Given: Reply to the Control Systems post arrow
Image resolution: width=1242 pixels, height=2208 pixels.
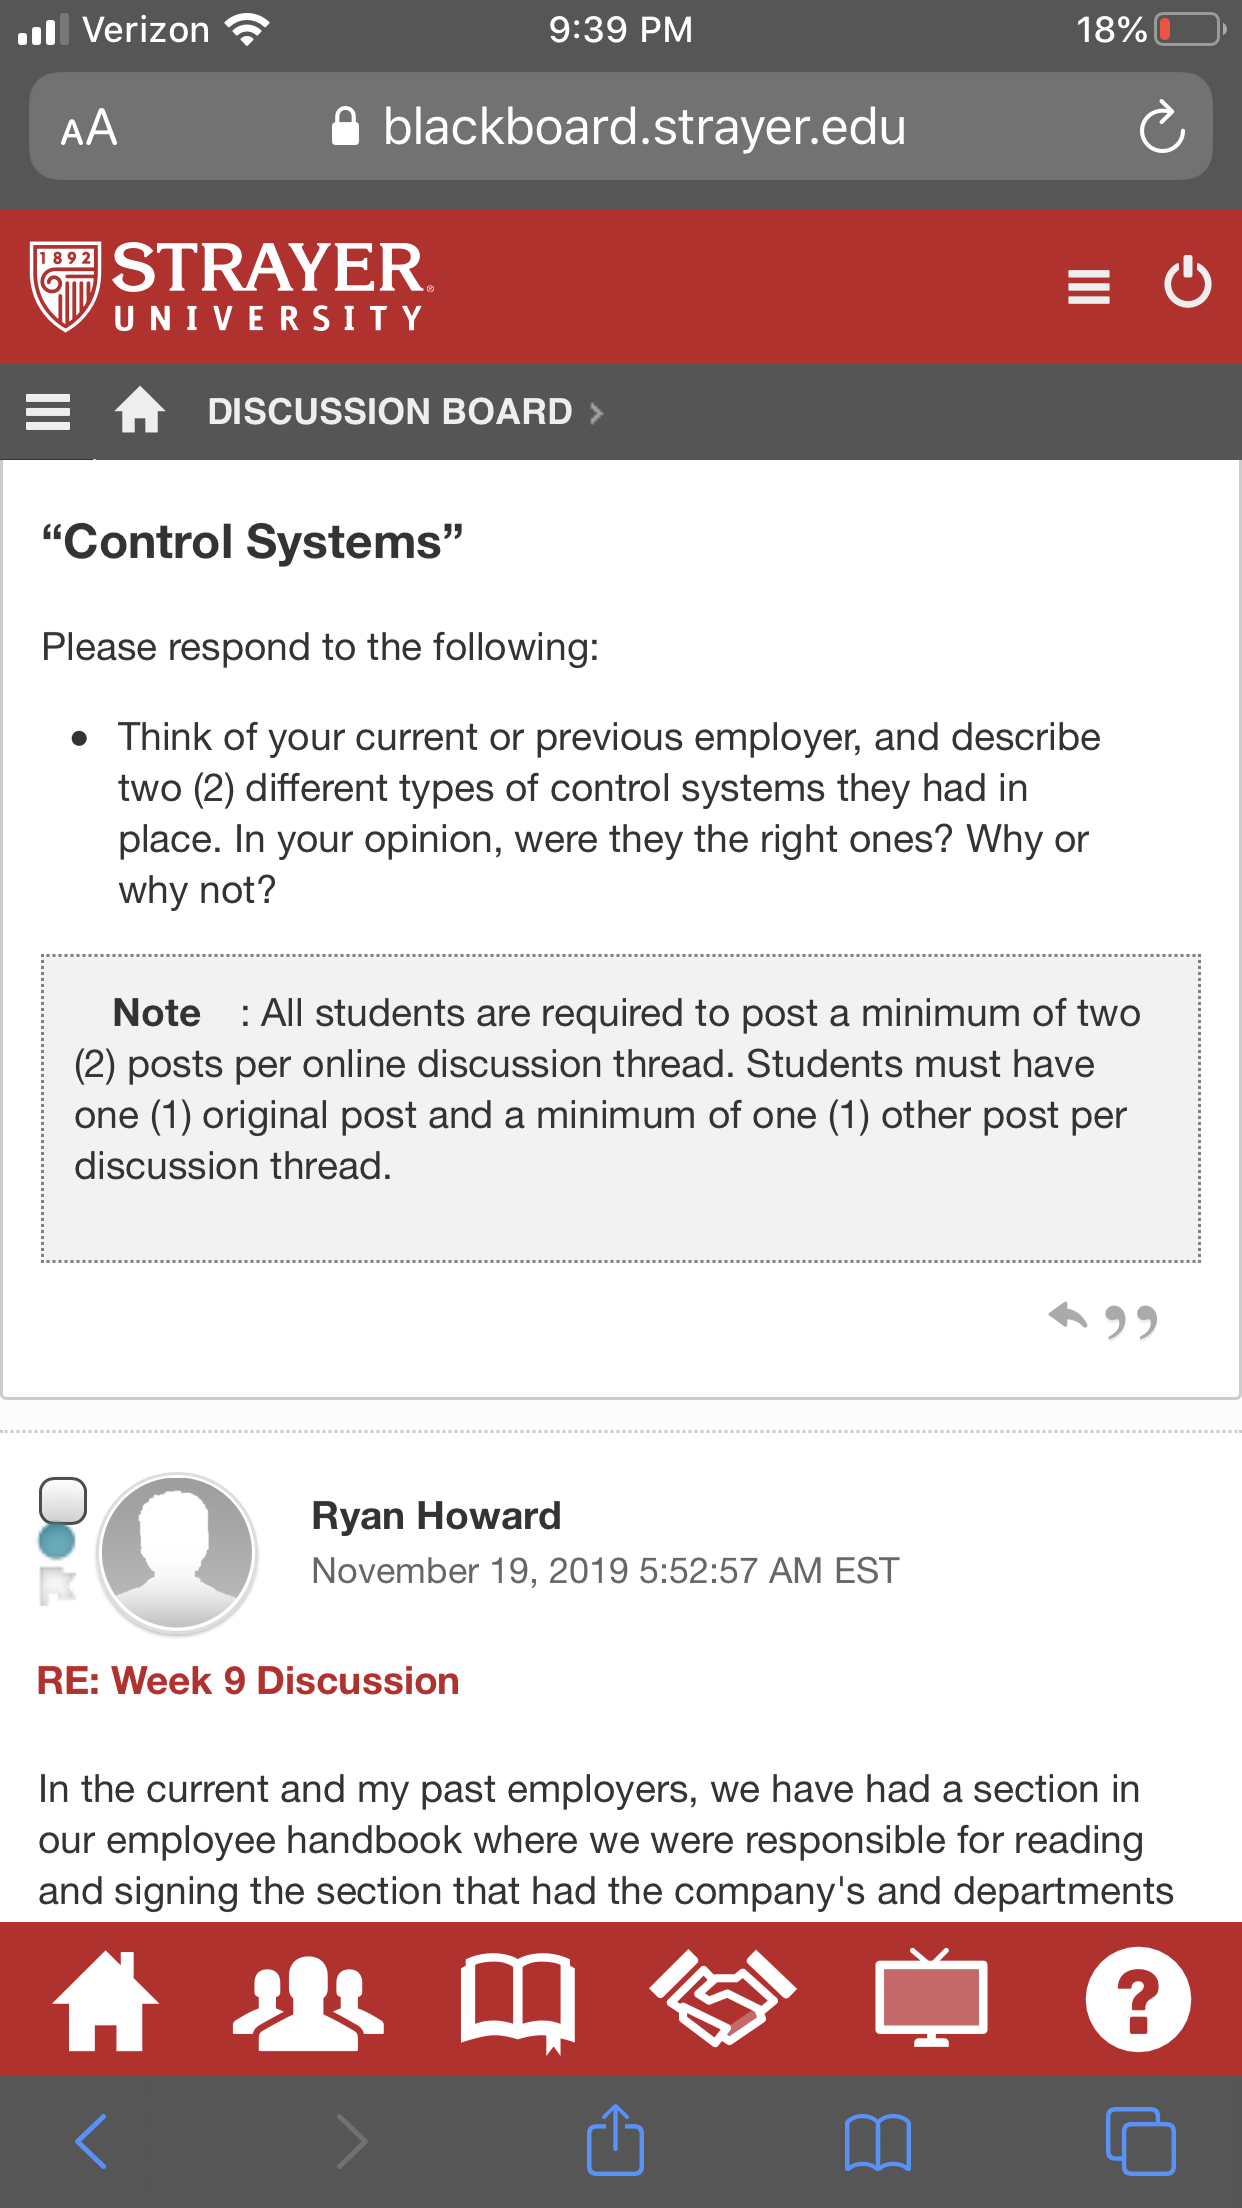Looking at the screenshot, I should 1067,1317.
